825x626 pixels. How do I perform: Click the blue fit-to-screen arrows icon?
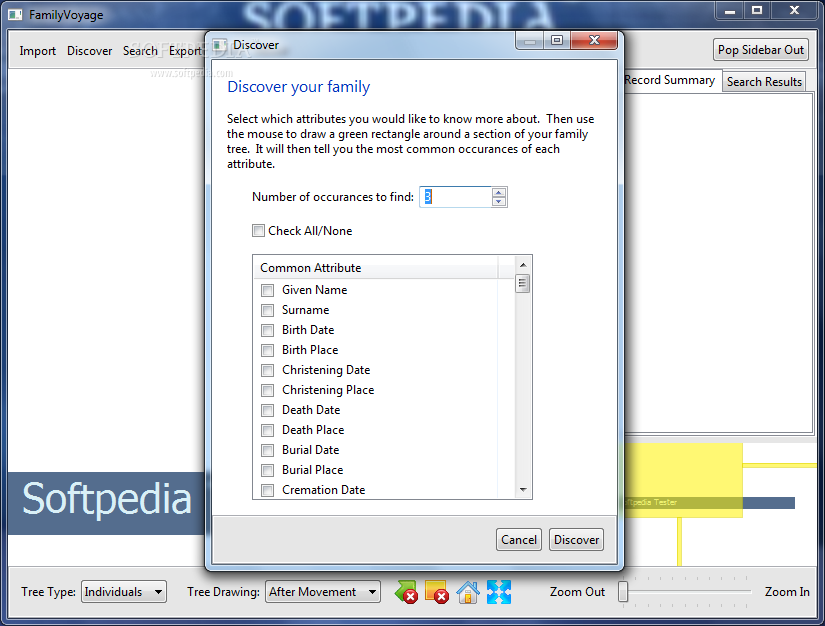pyautogui.click(x=499, y=592)
